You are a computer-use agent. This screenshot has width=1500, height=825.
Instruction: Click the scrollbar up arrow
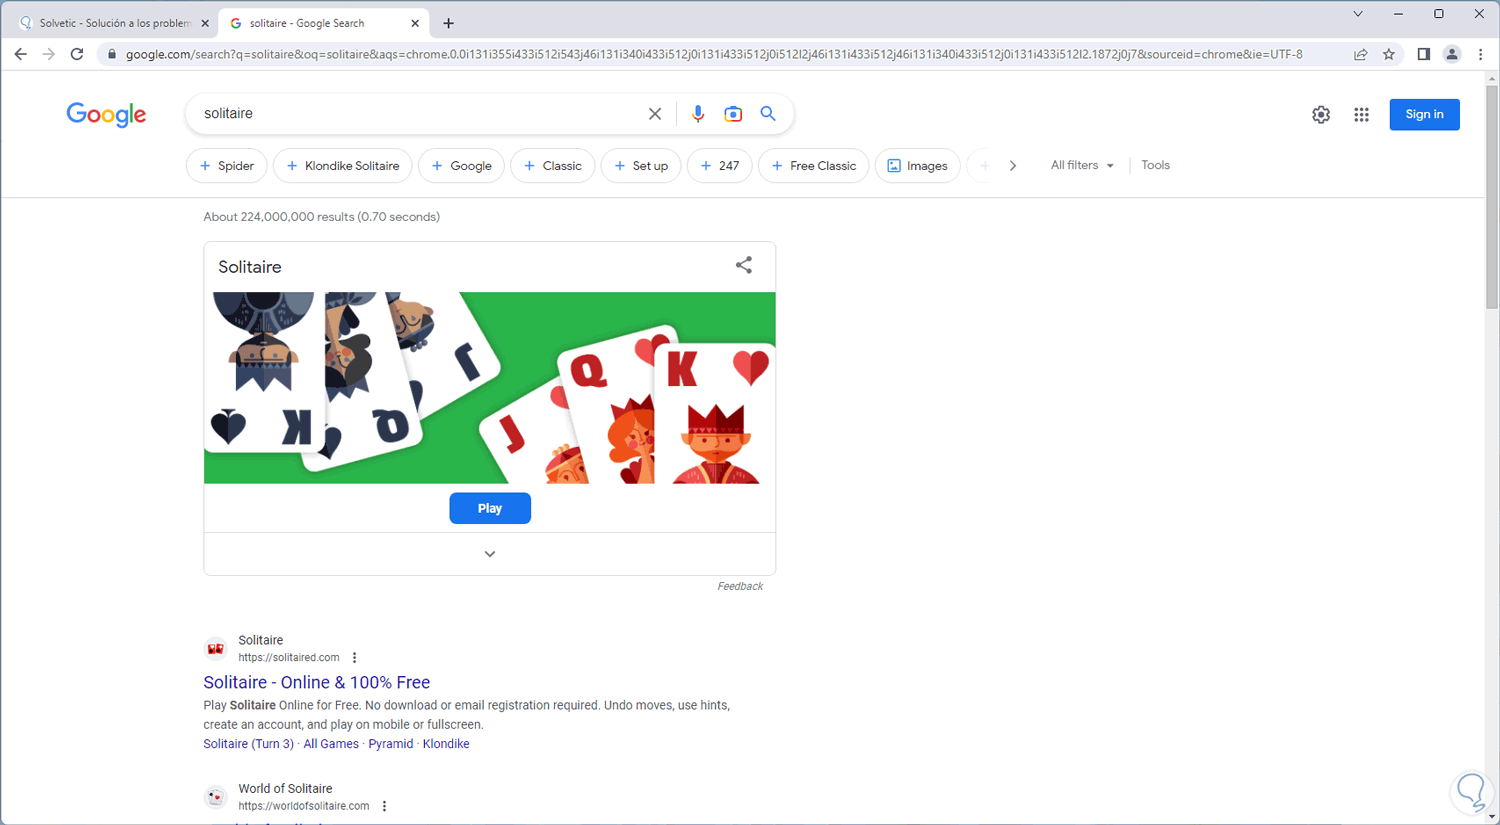1492,78
